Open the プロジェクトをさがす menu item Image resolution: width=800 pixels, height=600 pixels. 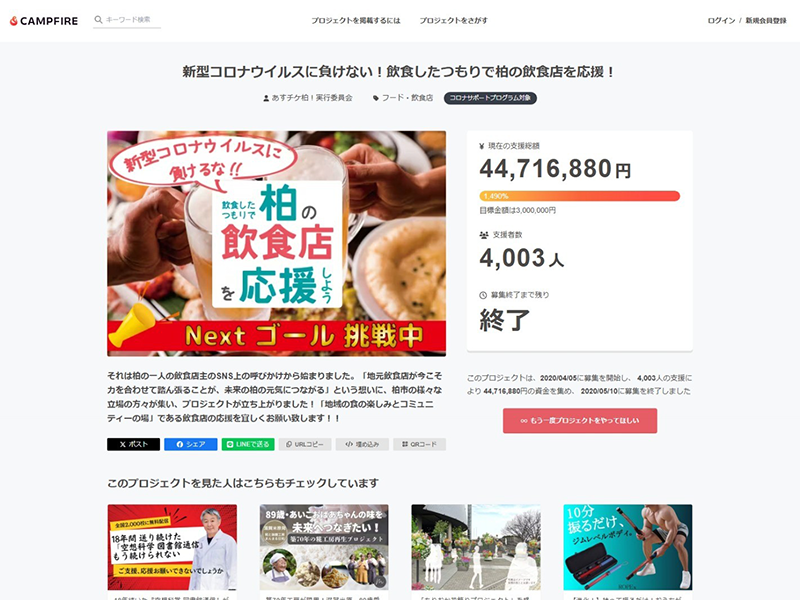tap(454, 20)
